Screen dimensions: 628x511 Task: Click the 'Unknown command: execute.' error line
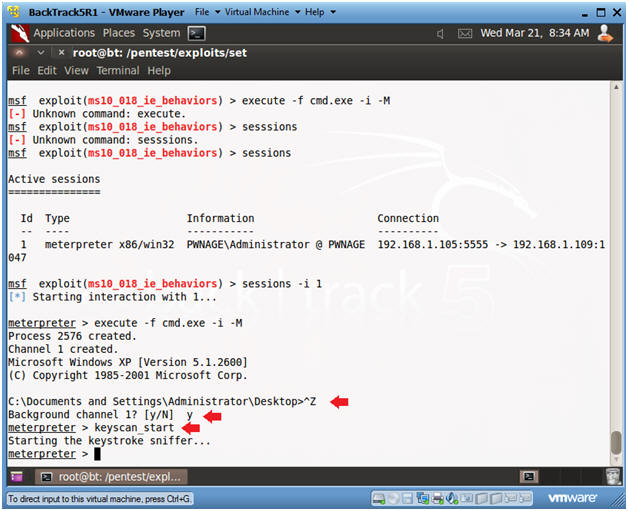tap(109, 114)
